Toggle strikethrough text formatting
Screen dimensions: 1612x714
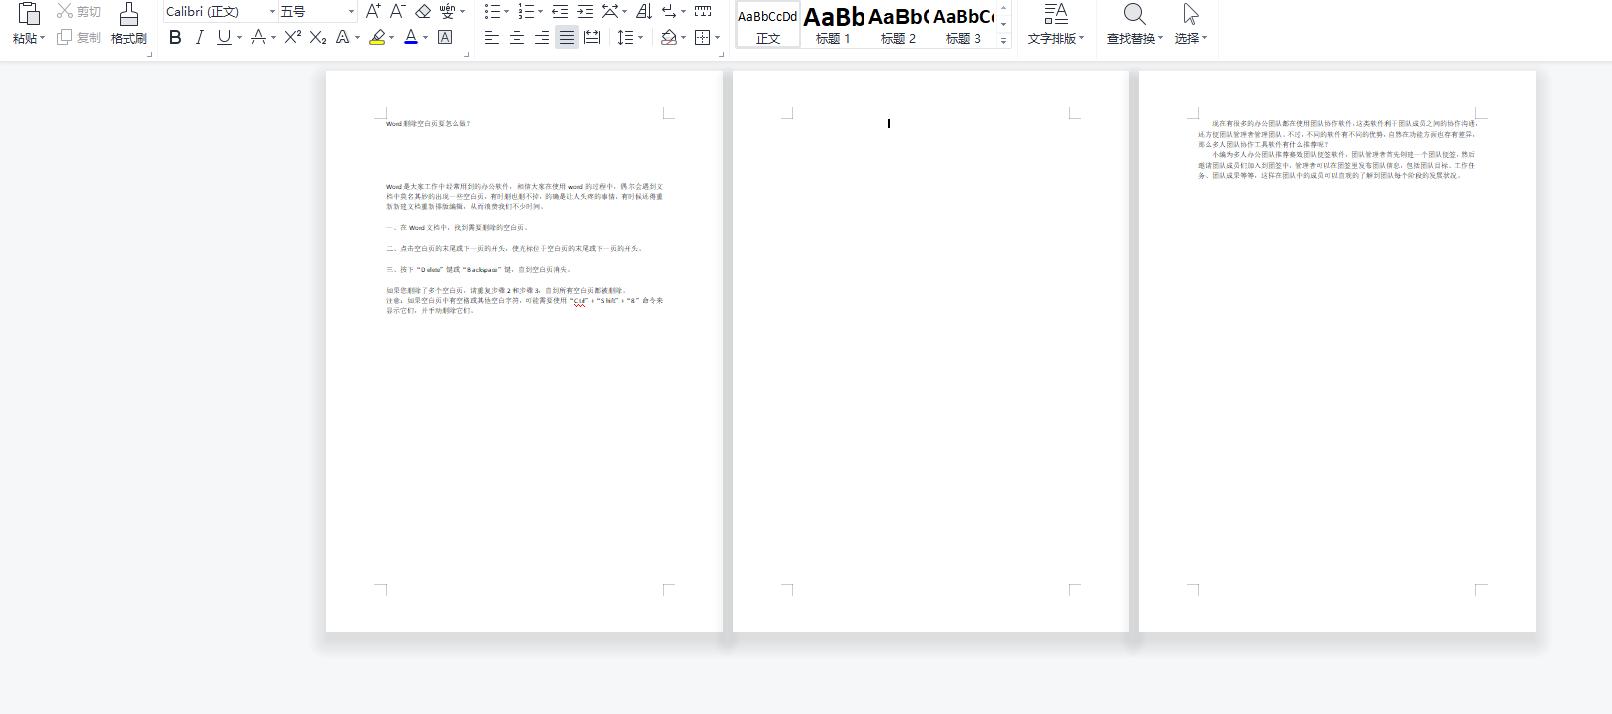coord(259,37)
